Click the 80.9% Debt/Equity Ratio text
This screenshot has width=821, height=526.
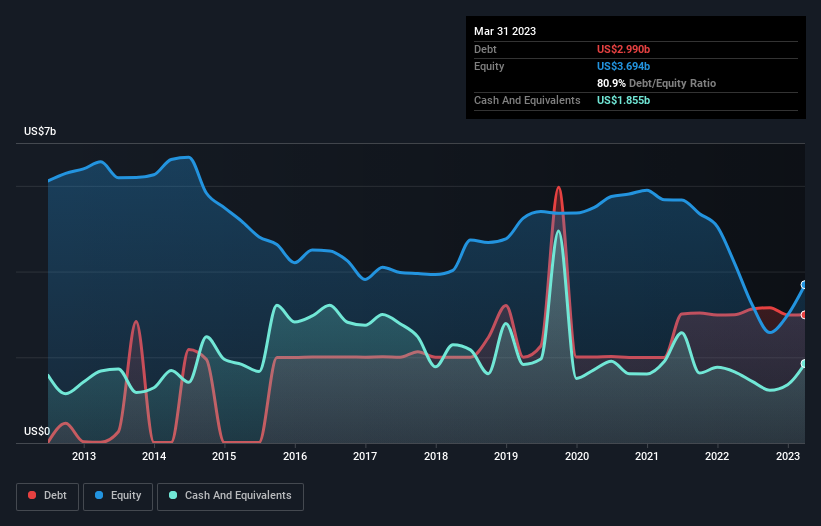click(x=656, y=83)
